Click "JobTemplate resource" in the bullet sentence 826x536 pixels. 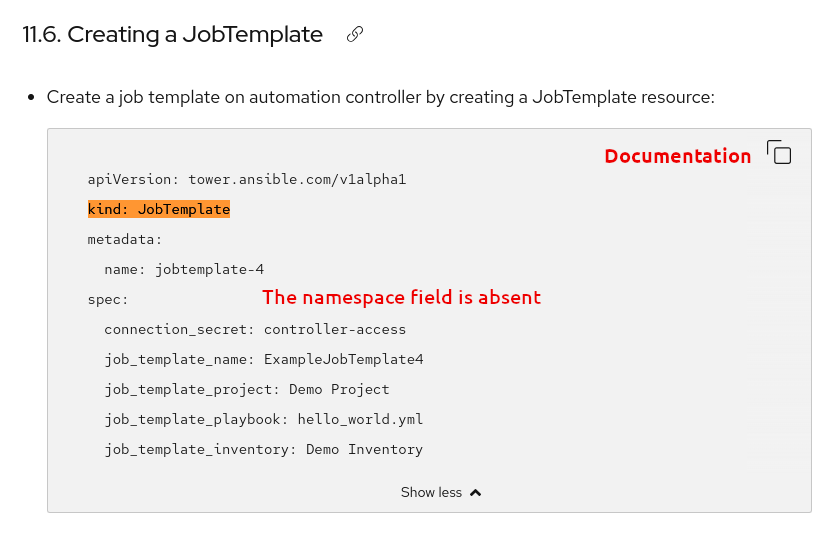[x=620, y=98]
